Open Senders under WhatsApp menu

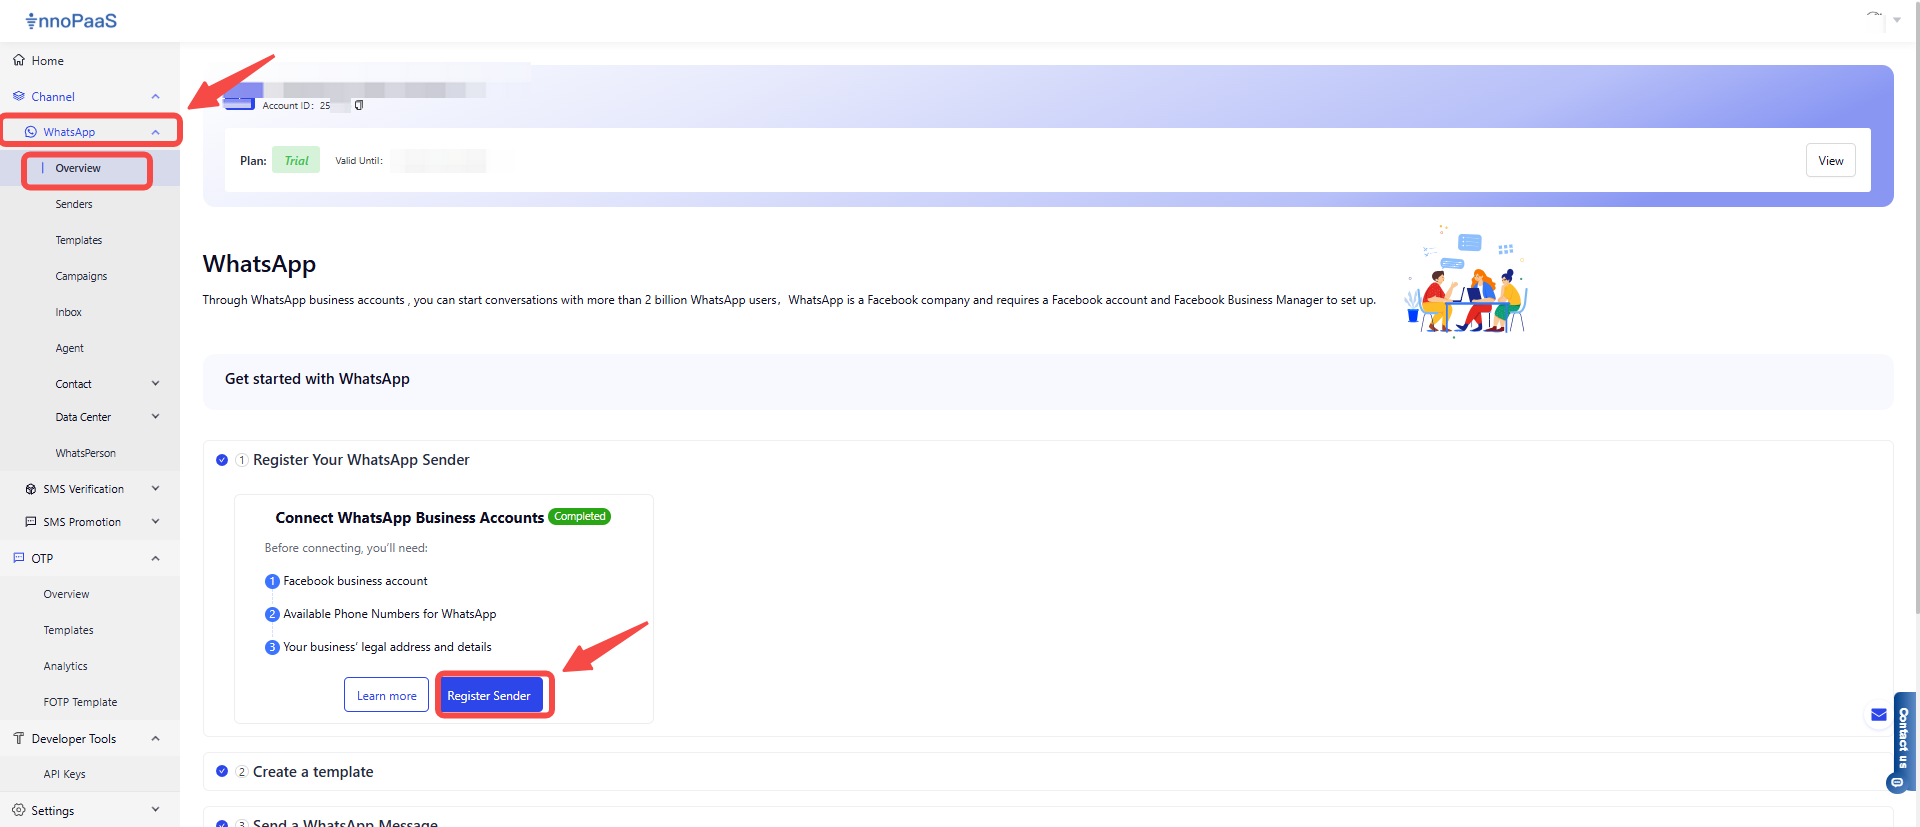tap(74, 204)
